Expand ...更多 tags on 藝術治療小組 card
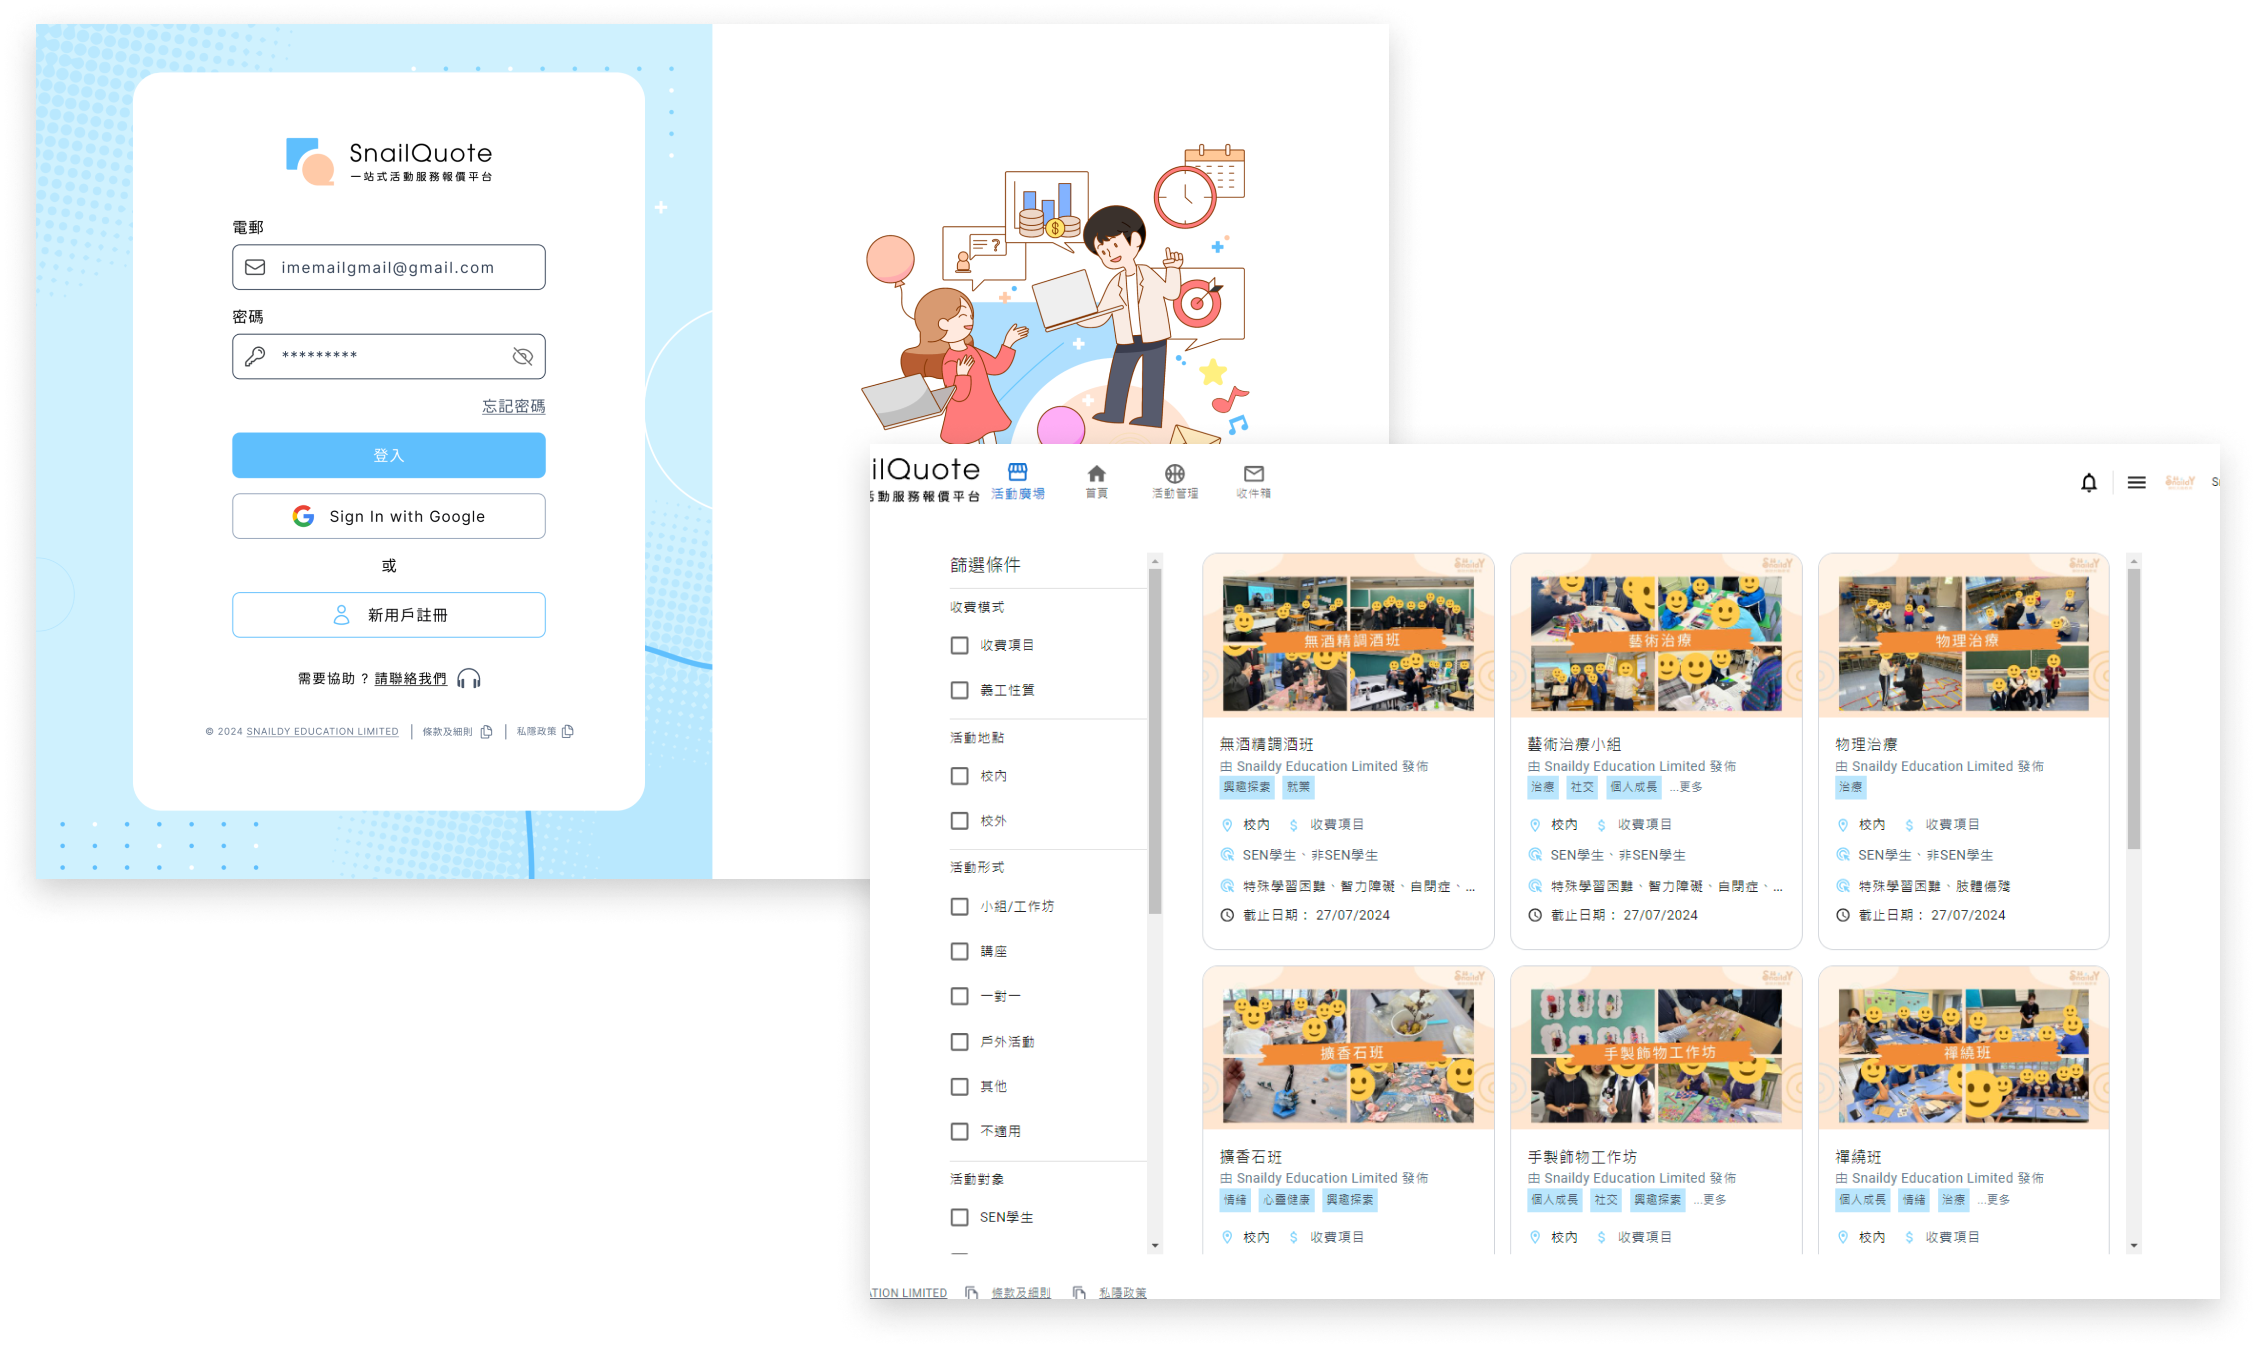 (x=1686, y=788)
